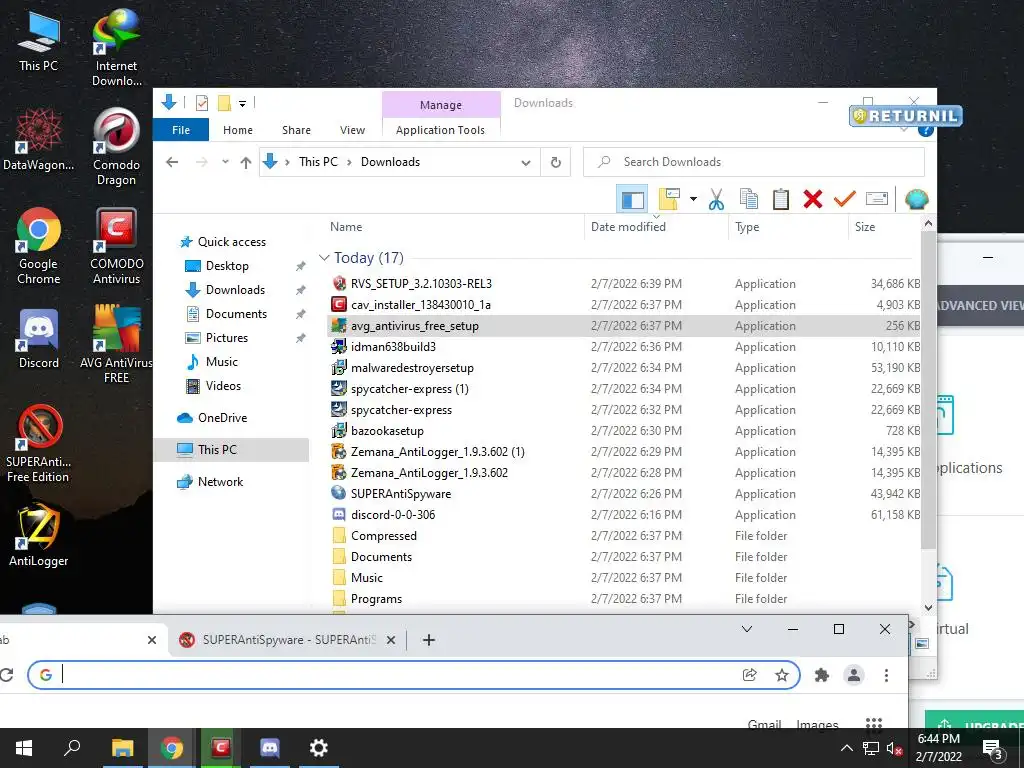1024x768 pixels.
Task: Click the Paste clipboard icon in toolbar
Action: (x=780, y=199)
